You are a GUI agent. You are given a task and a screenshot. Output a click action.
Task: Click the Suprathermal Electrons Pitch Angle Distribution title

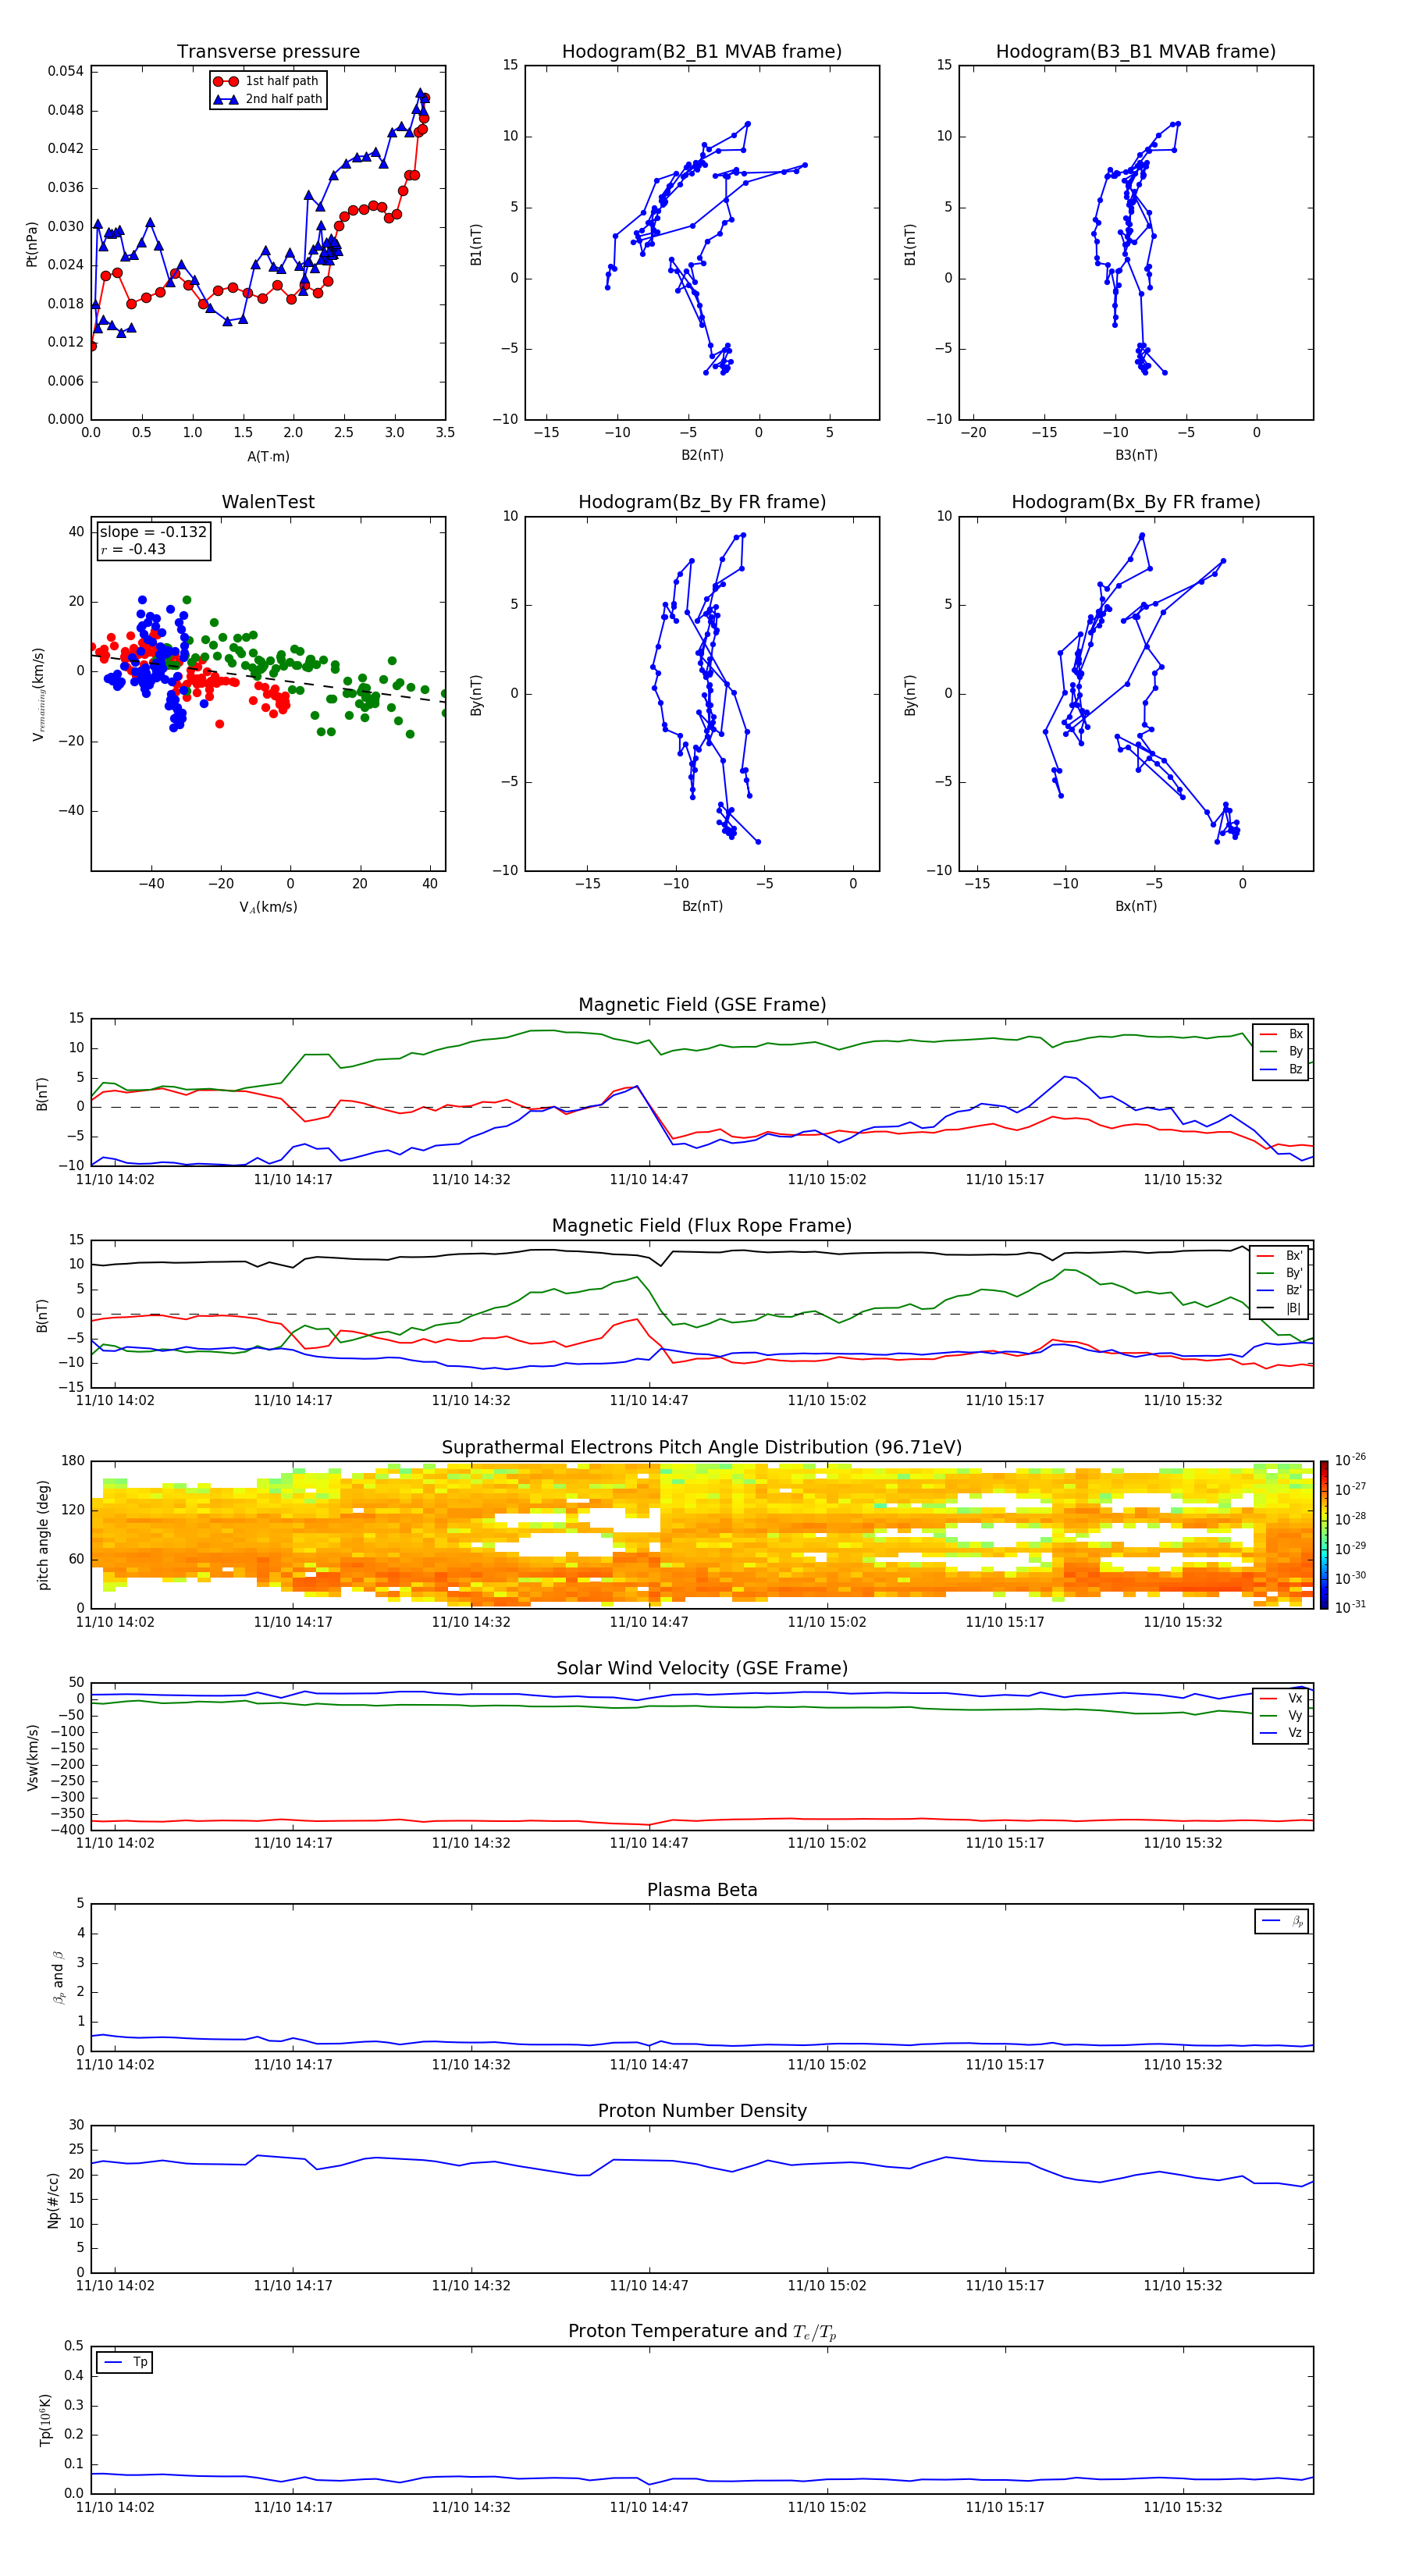coord(702,1448)
